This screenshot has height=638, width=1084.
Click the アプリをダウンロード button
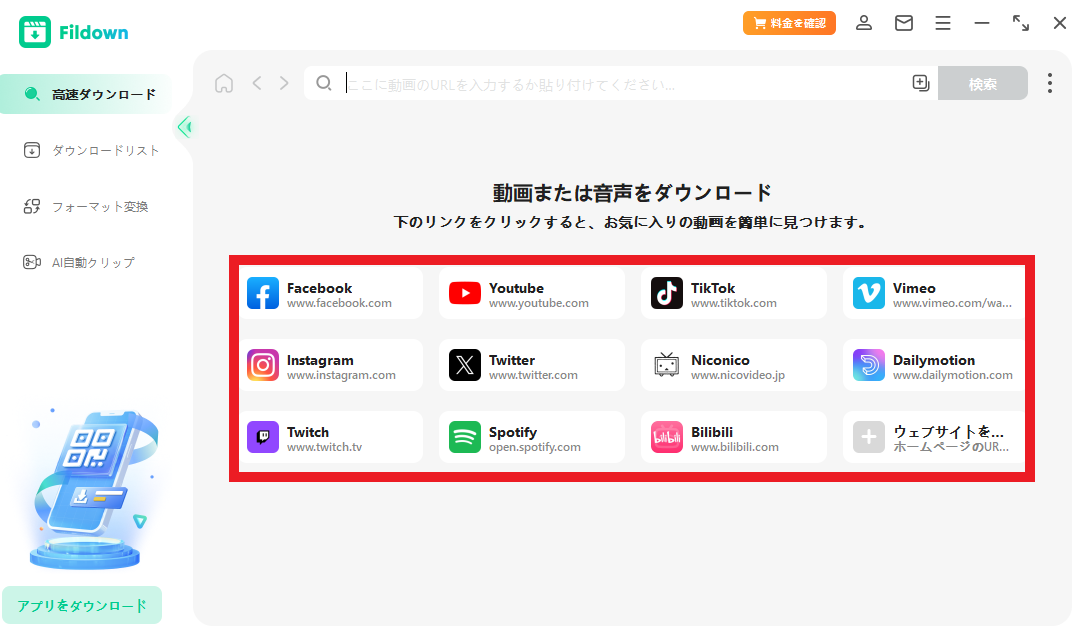82,605
